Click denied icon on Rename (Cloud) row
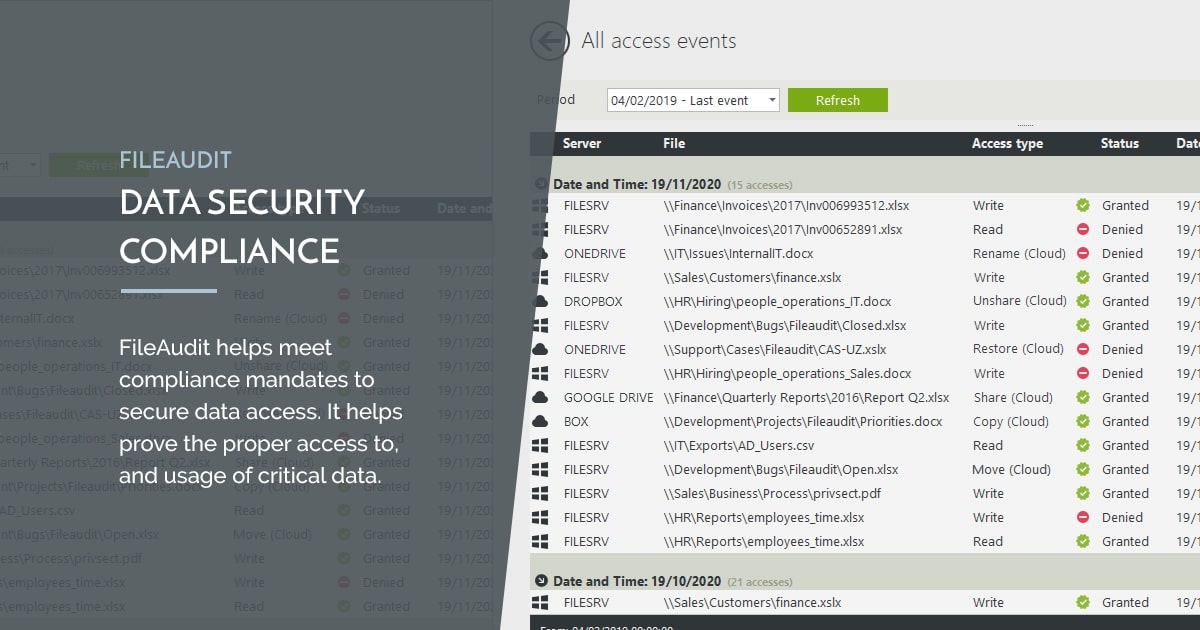This screenshot has width=1200, height=630. (x=1083, y=254)
